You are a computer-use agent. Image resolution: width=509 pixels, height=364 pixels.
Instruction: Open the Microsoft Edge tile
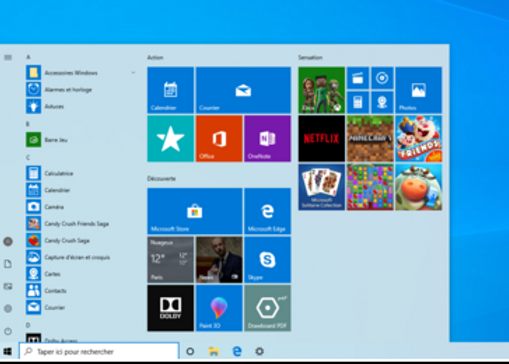pos(268,211)
